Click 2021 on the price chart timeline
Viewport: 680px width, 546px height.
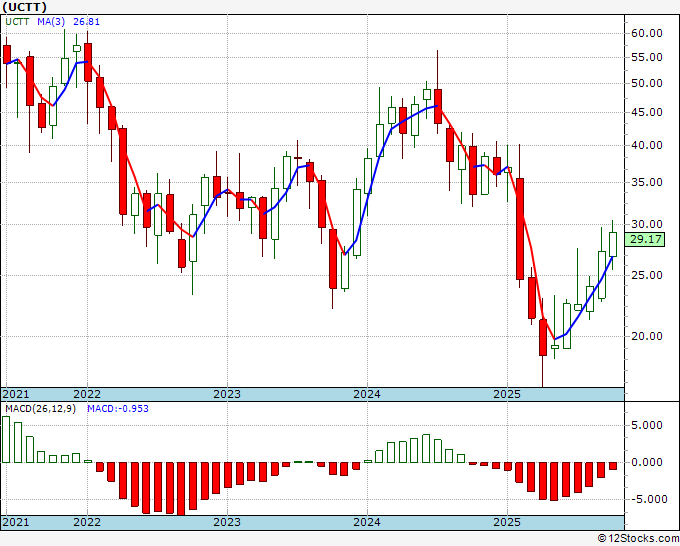click(x=16, y=394)
